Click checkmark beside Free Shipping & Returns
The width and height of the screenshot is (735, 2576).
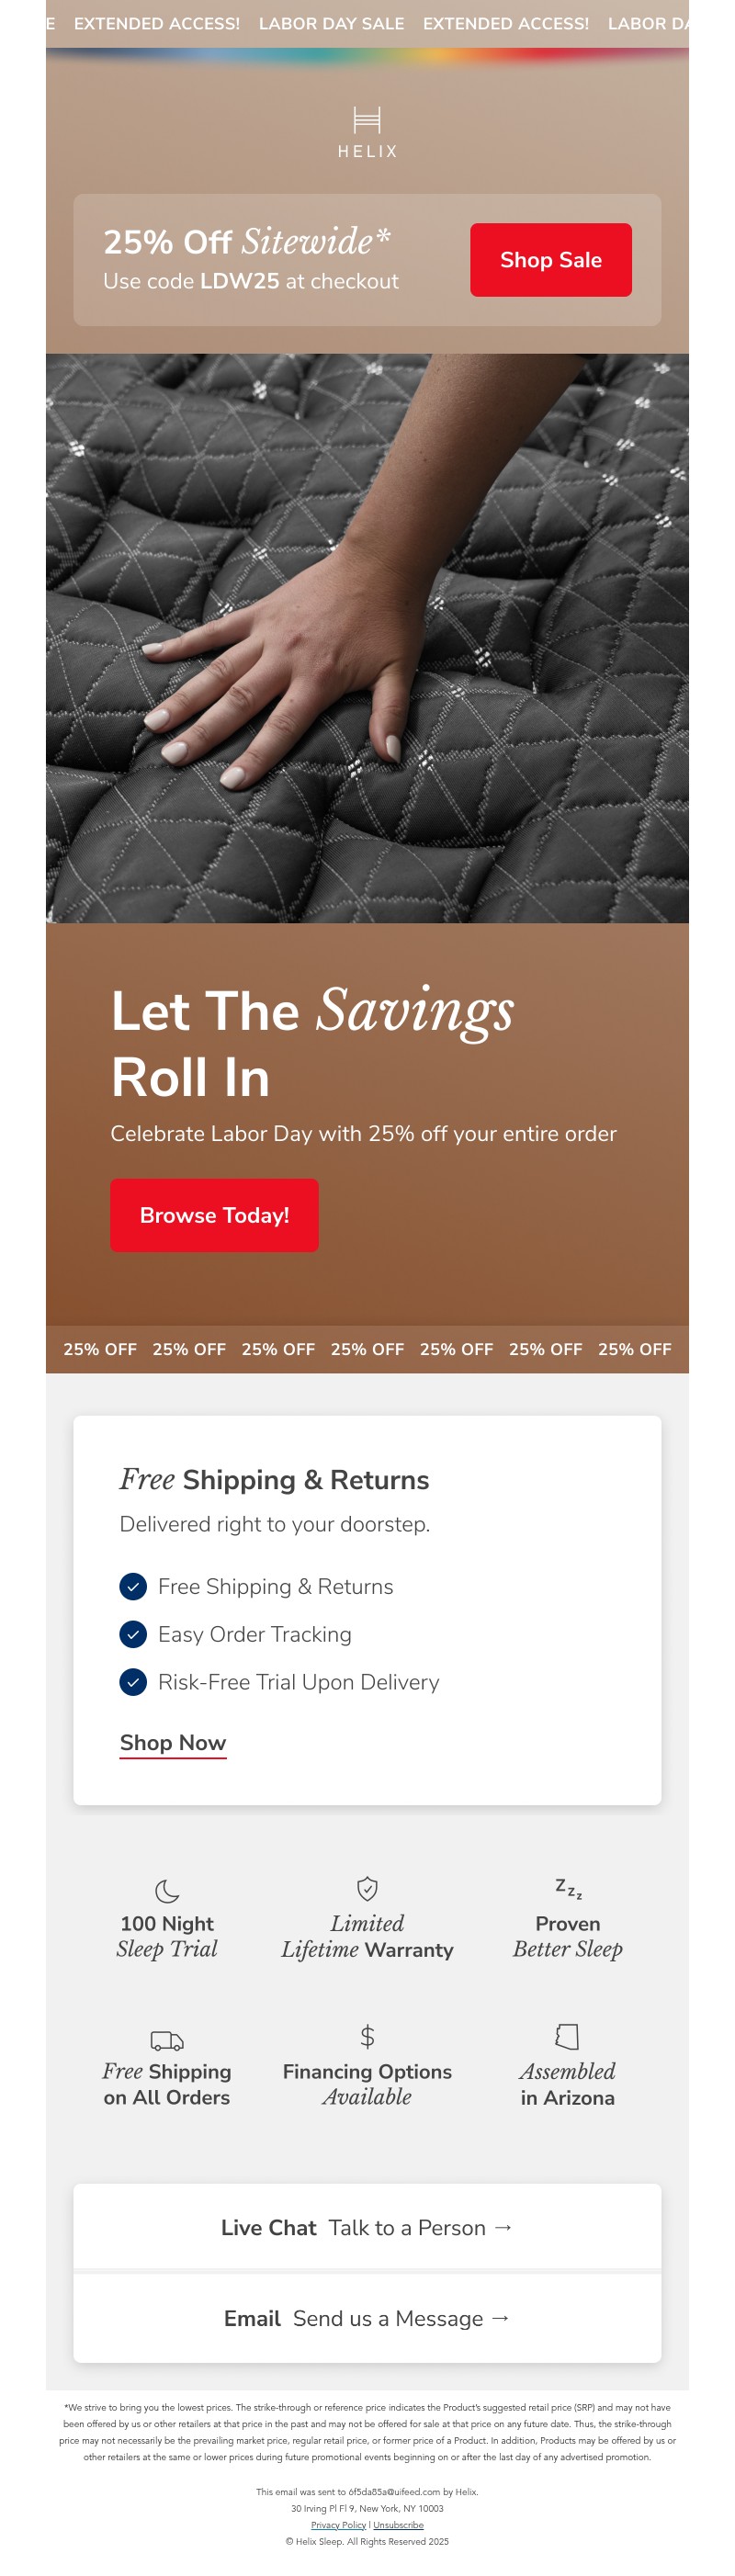click(133, 1586)
